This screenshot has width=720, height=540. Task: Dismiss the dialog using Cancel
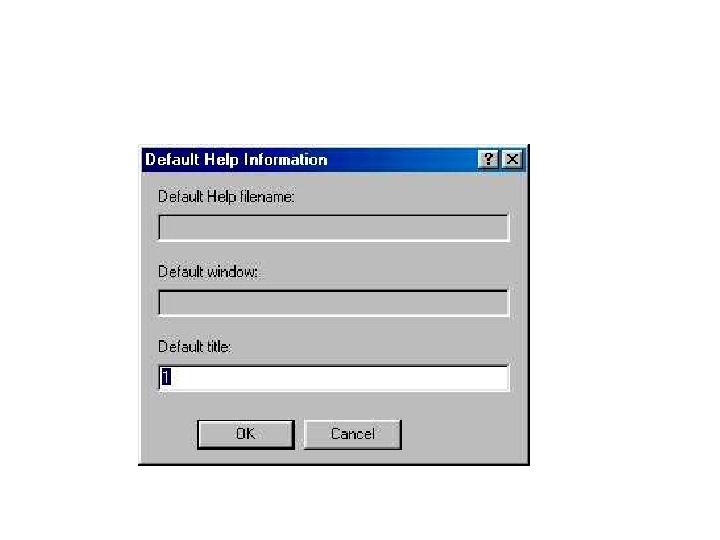[353, 434]
